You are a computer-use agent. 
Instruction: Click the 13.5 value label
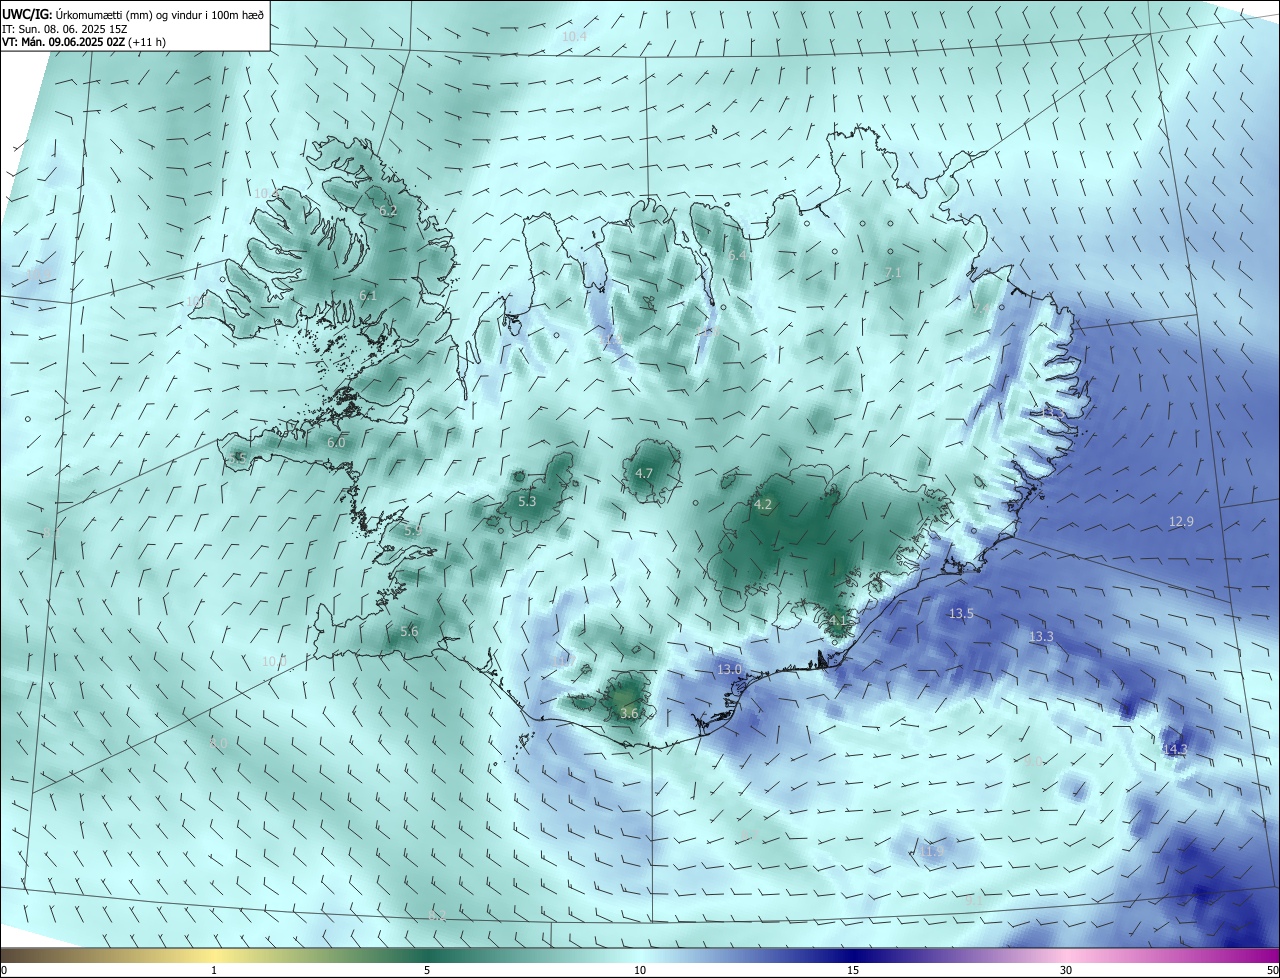pyautogui.click(x=961, y=614)
